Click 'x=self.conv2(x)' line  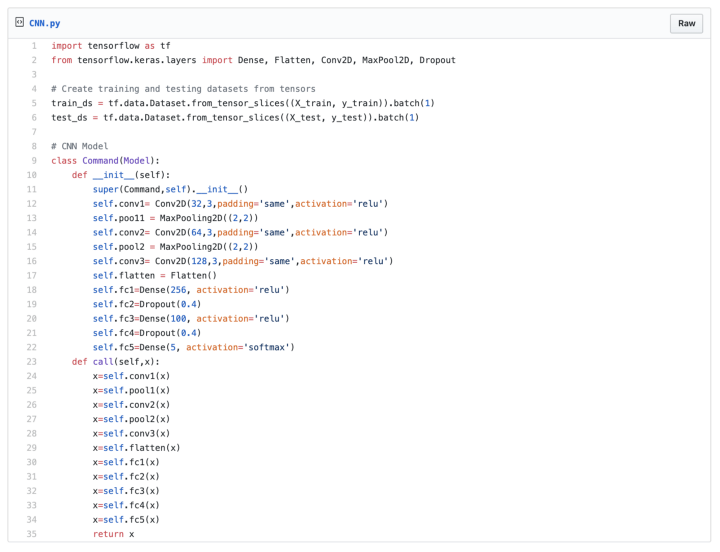click(x=131, y=405)
